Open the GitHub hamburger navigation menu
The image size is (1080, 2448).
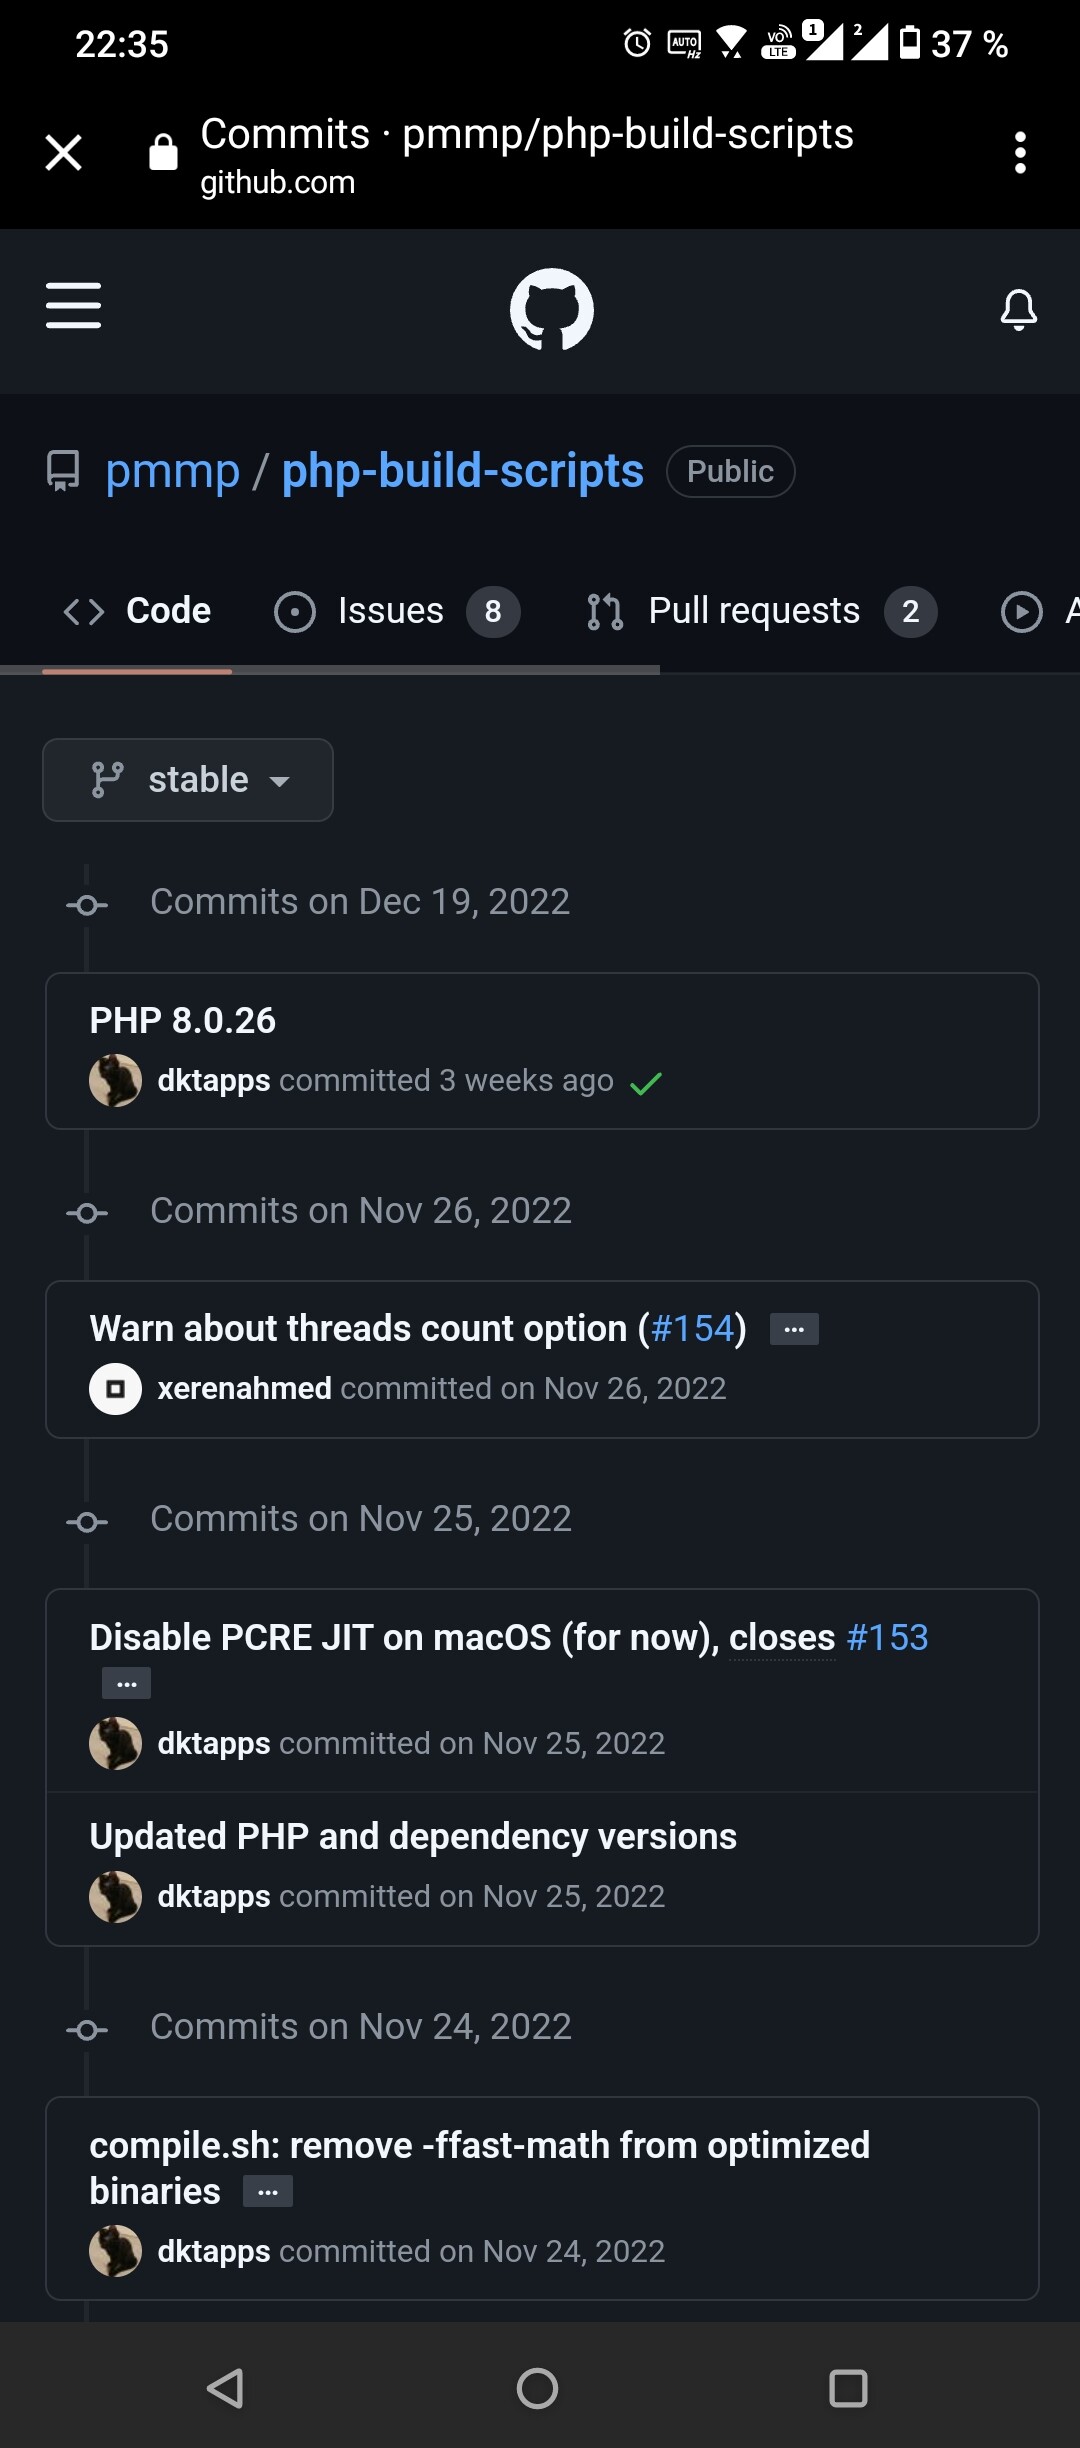click(73, 305)
